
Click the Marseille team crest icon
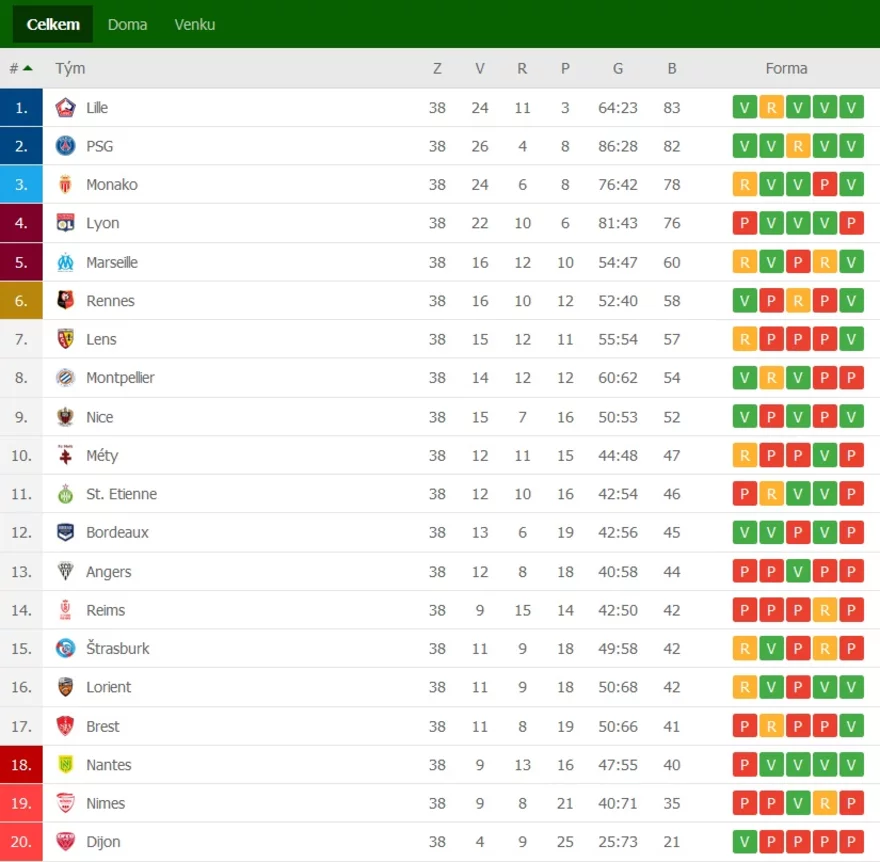tap(66, 262)
